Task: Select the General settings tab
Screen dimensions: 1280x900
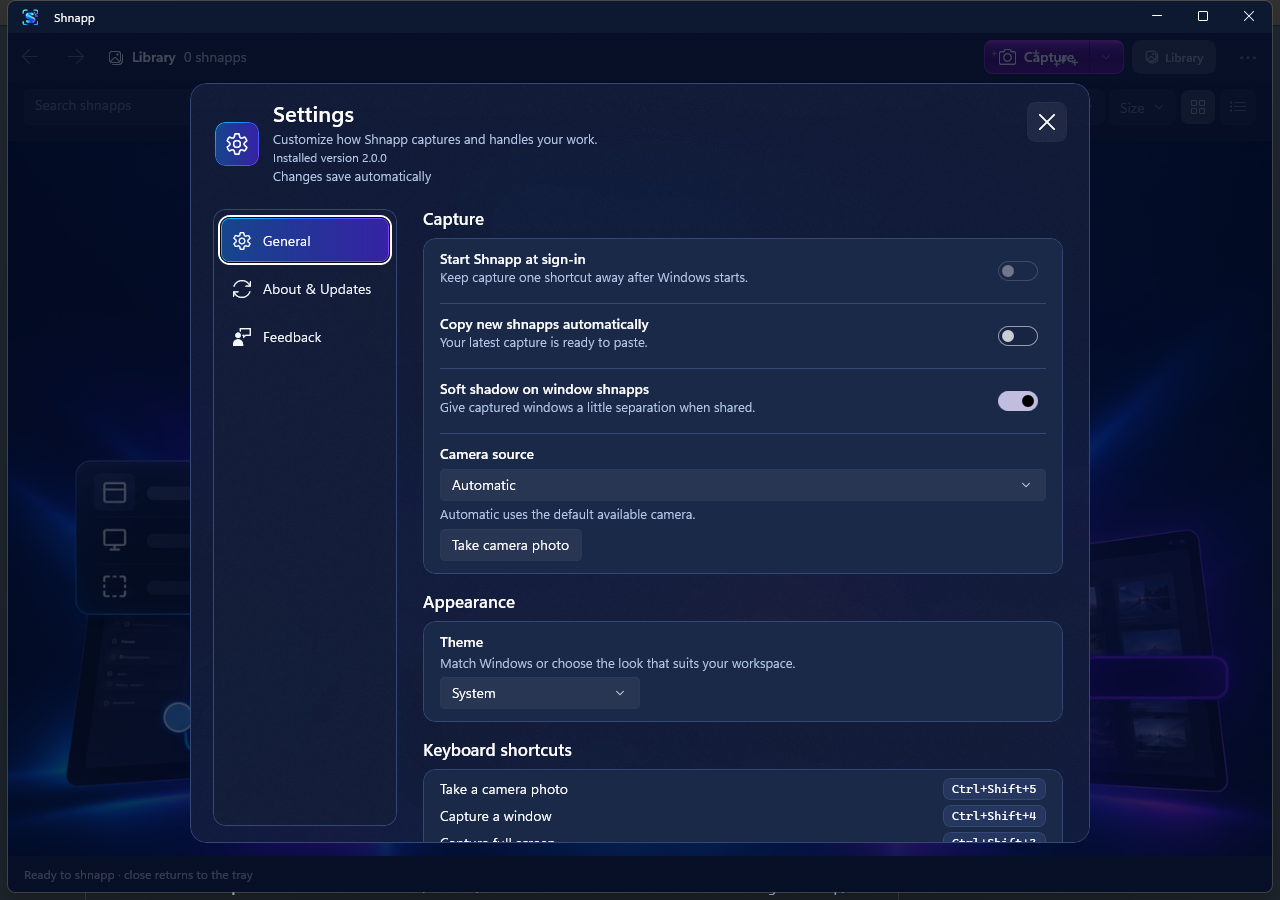Action: coord(305,241)
